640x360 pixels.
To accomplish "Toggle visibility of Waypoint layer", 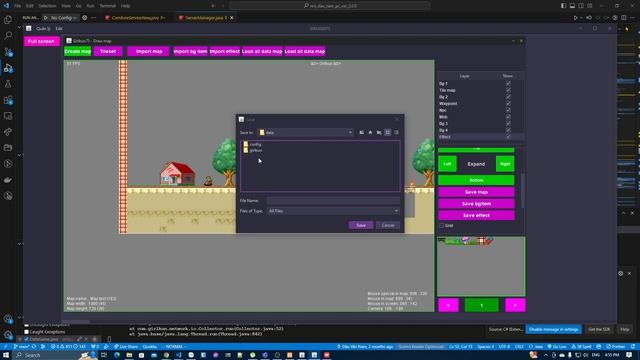I will tap(508, 103).
